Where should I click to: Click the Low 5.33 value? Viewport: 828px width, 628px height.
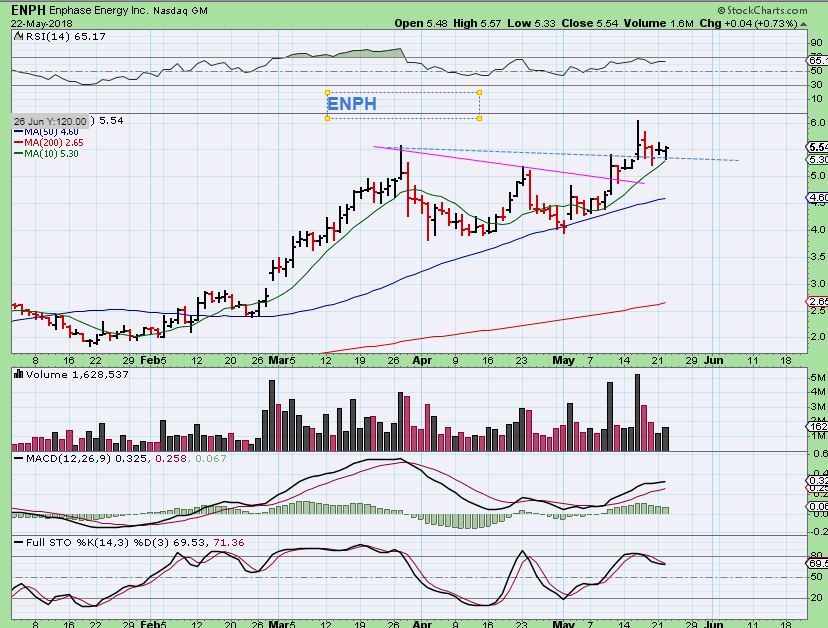(x=532, y=23)
